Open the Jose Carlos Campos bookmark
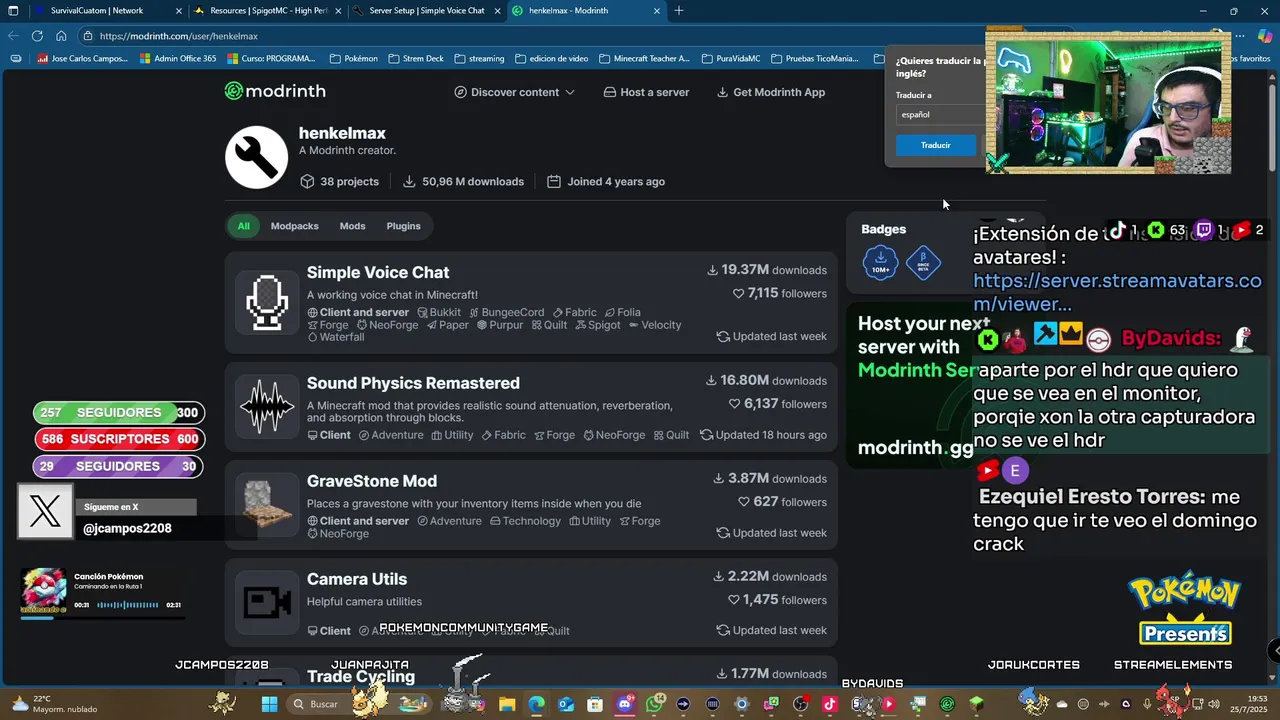 pos(83,59)
